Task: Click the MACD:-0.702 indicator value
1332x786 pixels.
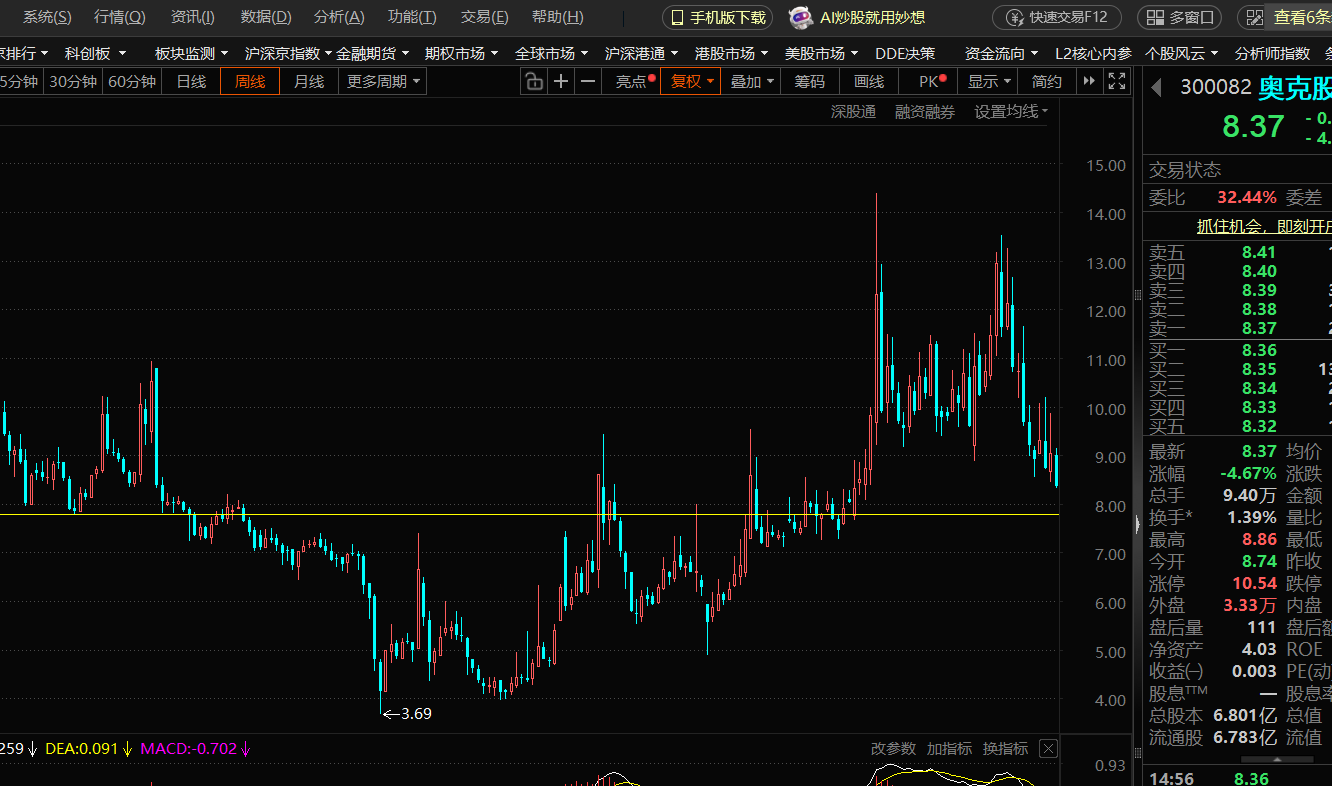Action: coord(196,748)
